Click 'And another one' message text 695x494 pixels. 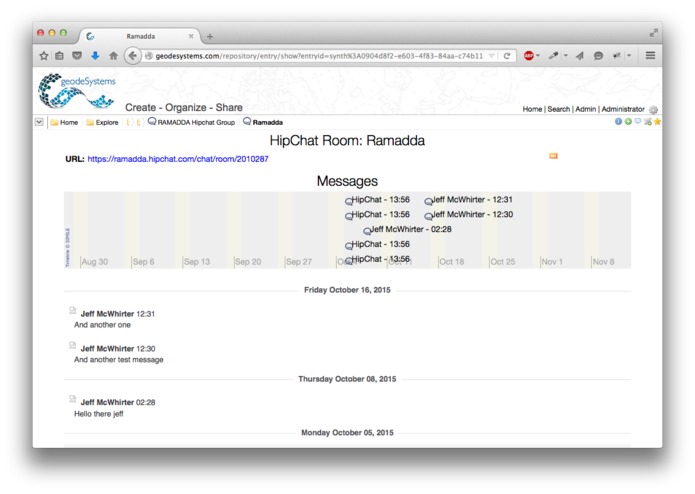tap(102, 325)
